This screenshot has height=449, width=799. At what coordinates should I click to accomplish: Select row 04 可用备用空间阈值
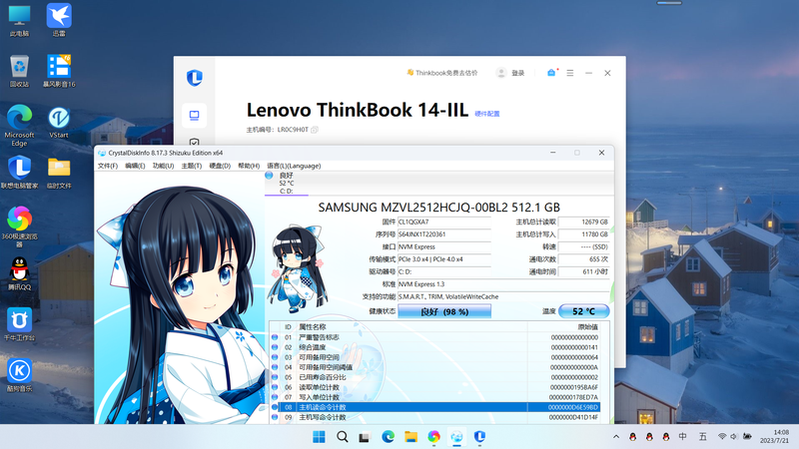tap(435, 367)
